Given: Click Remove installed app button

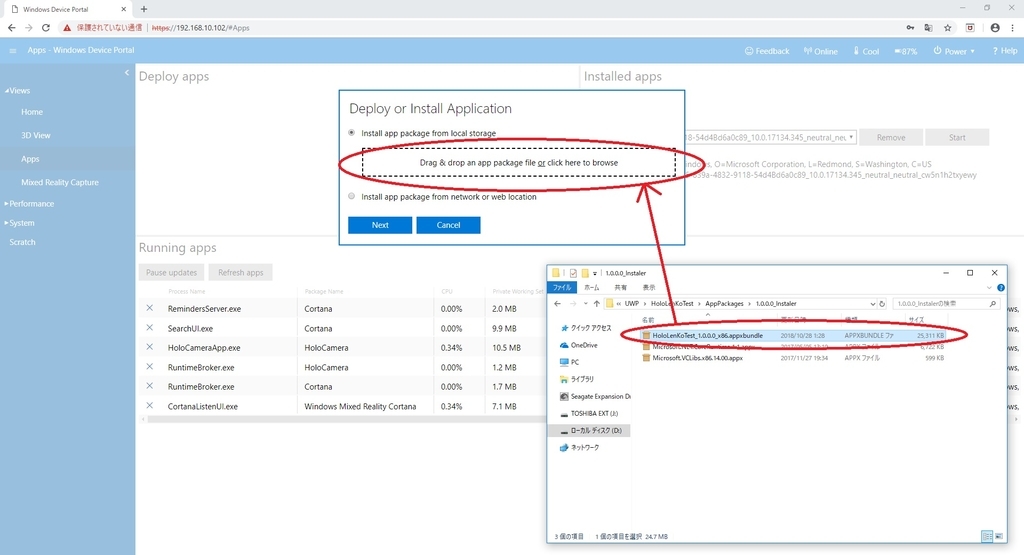Looking at the screenshot, I should [x=891, y=137].
